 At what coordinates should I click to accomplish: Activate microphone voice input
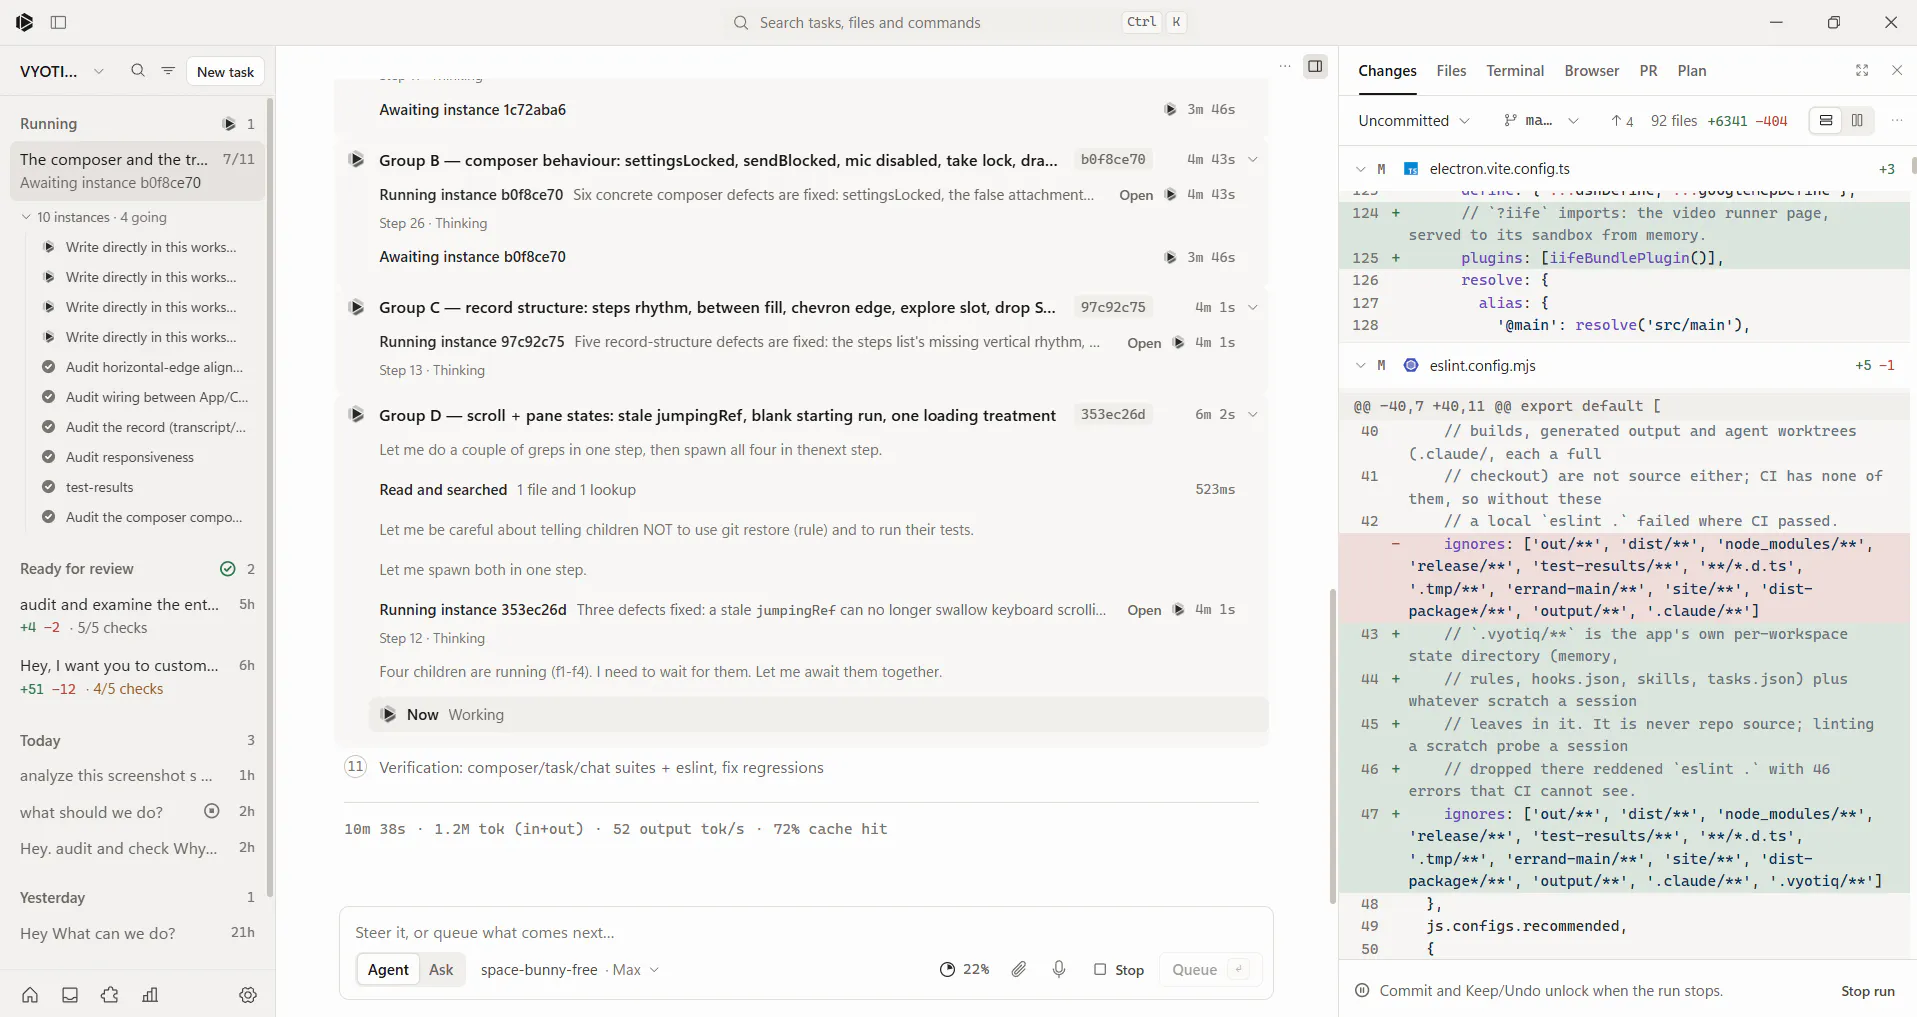pyautogui.click(x=1059, y=969)
